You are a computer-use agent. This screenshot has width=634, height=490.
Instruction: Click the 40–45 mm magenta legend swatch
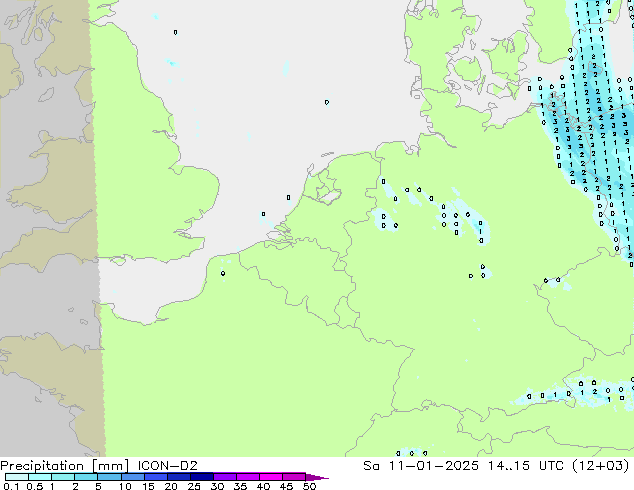[x=271, y=477]
